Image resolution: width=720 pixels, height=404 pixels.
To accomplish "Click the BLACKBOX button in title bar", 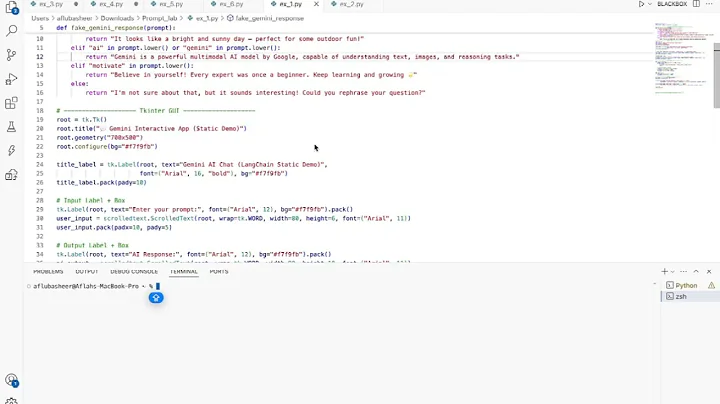I will tap(672, 4).
